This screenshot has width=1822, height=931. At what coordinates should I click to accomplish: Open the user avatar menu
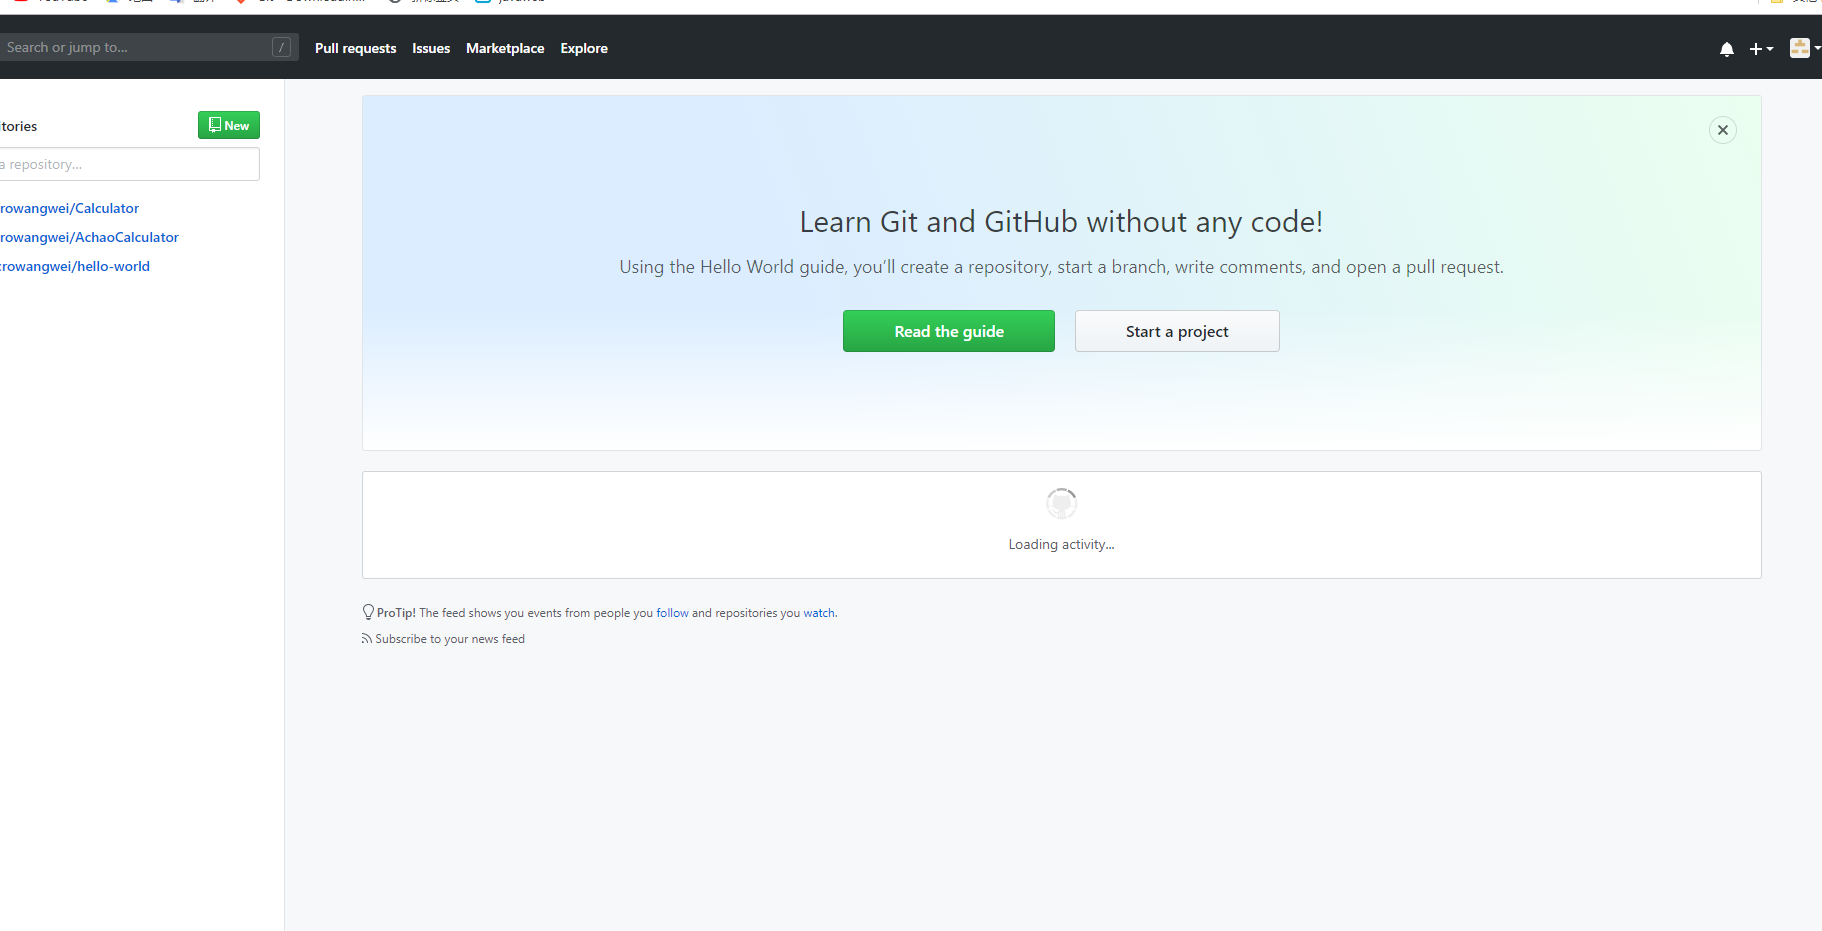coord(1804,48)
